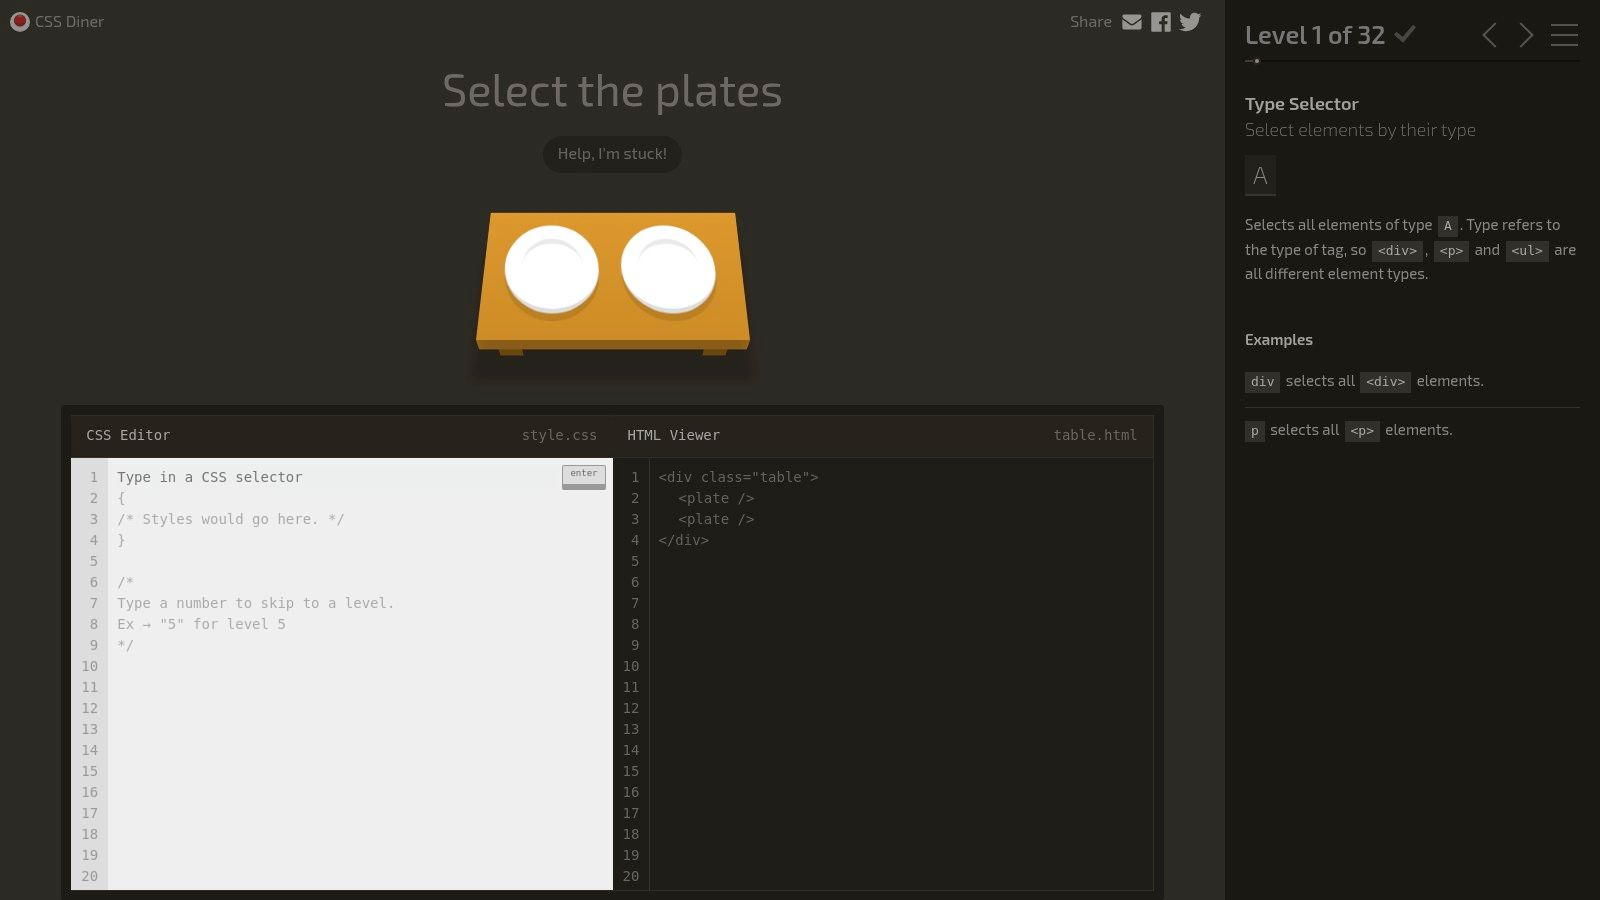Viewport: 1600px width, 900px height.
Task: Click the level progress bar
Action: (1412, 61)
